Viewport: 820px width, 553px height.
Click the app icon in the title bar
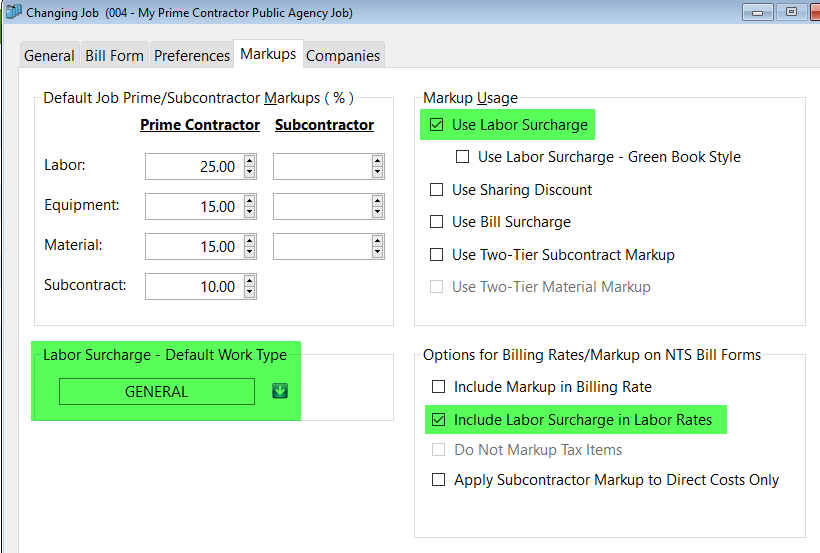coord(13,12)
